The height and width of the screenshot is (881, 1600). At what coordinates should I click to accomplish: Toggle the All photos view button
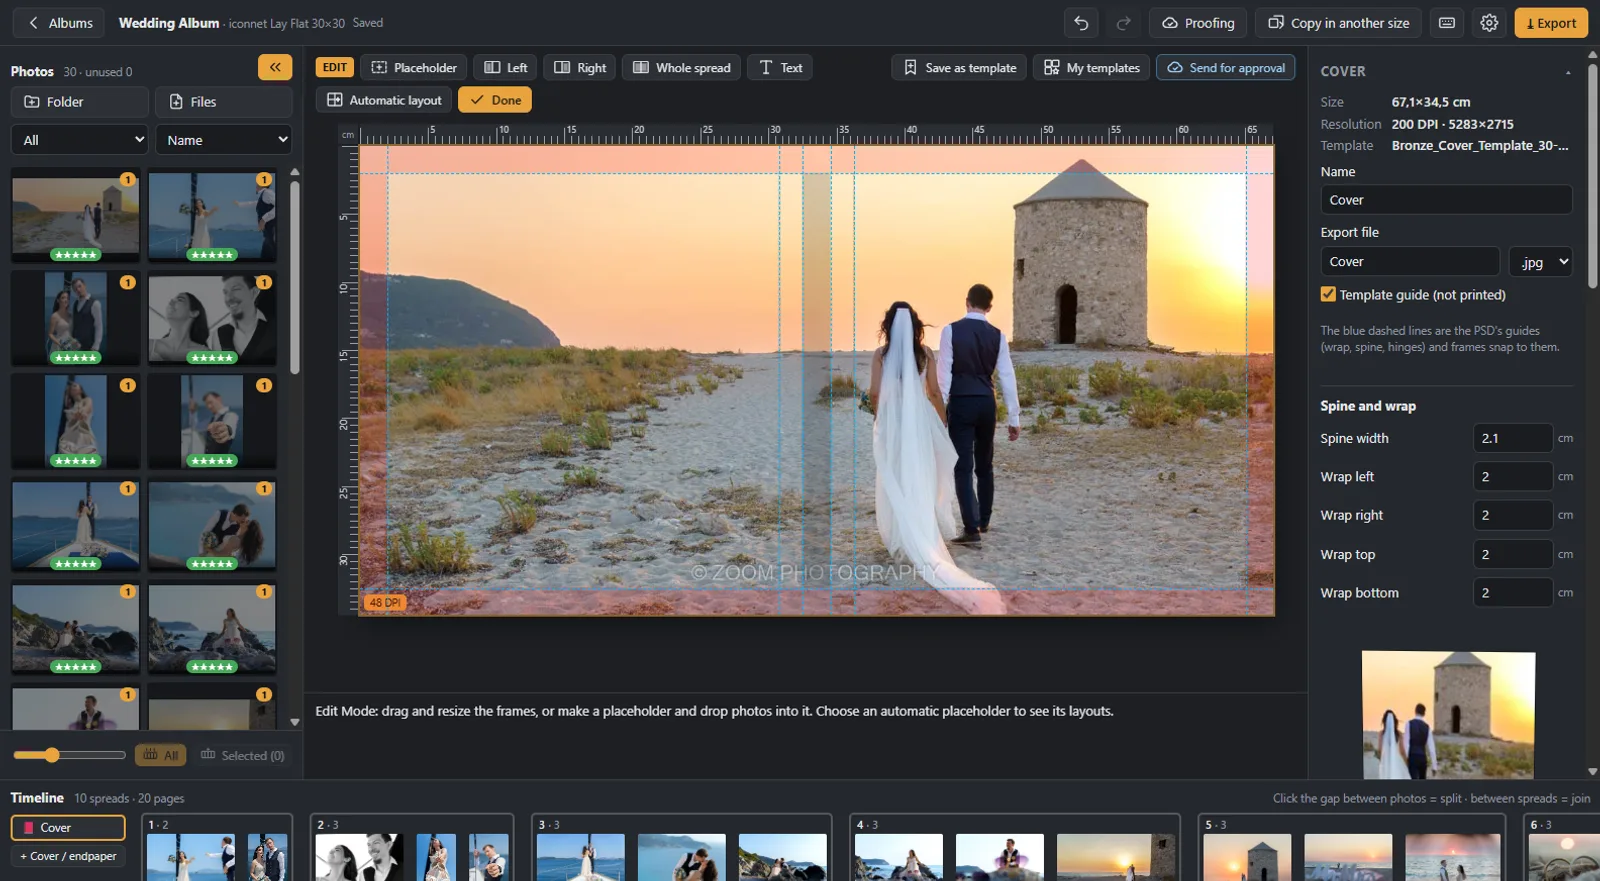coord(161,755)
